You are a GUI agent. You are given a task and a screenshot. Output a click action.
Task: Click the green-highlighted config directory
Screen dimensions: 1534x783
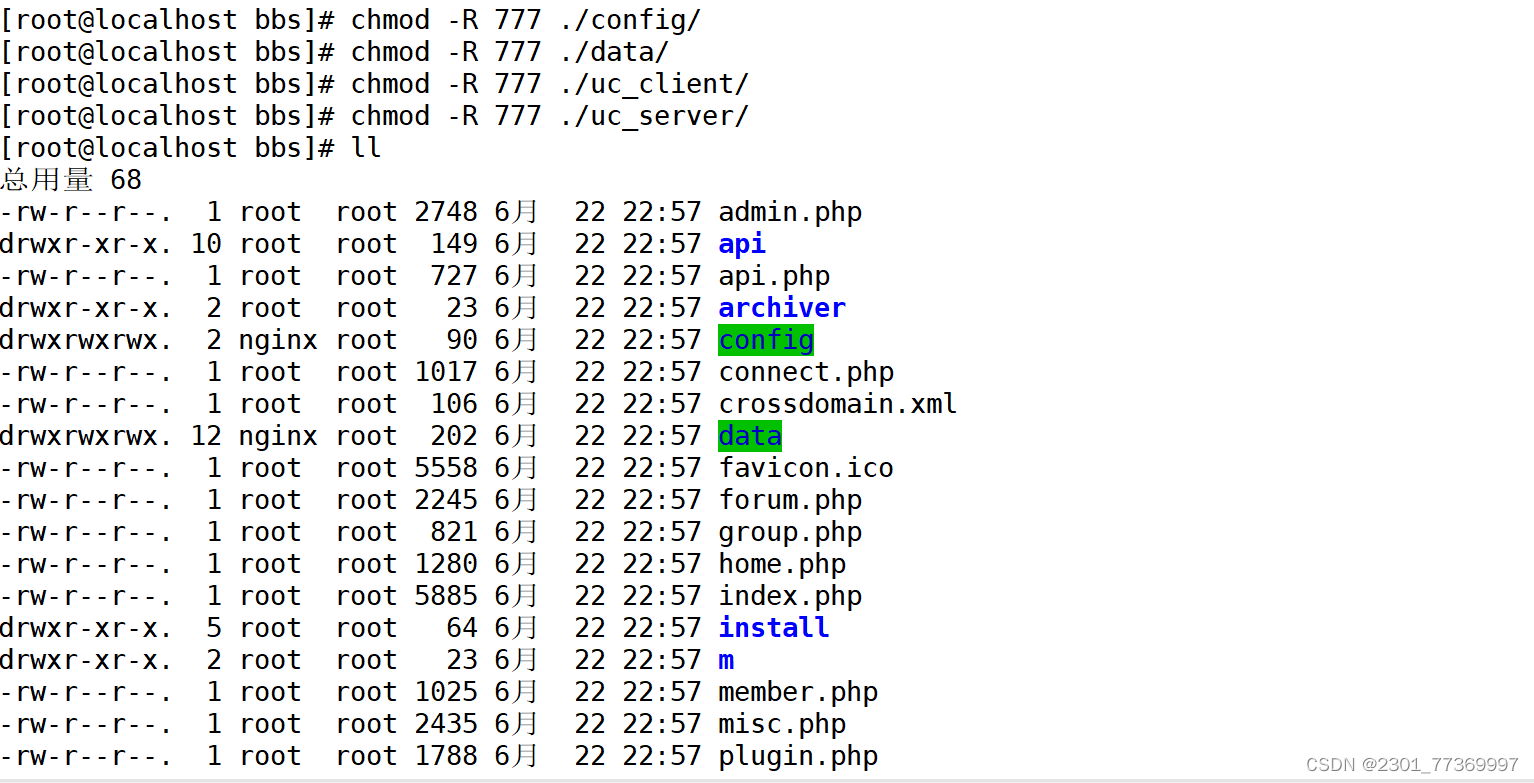(766, 340)
